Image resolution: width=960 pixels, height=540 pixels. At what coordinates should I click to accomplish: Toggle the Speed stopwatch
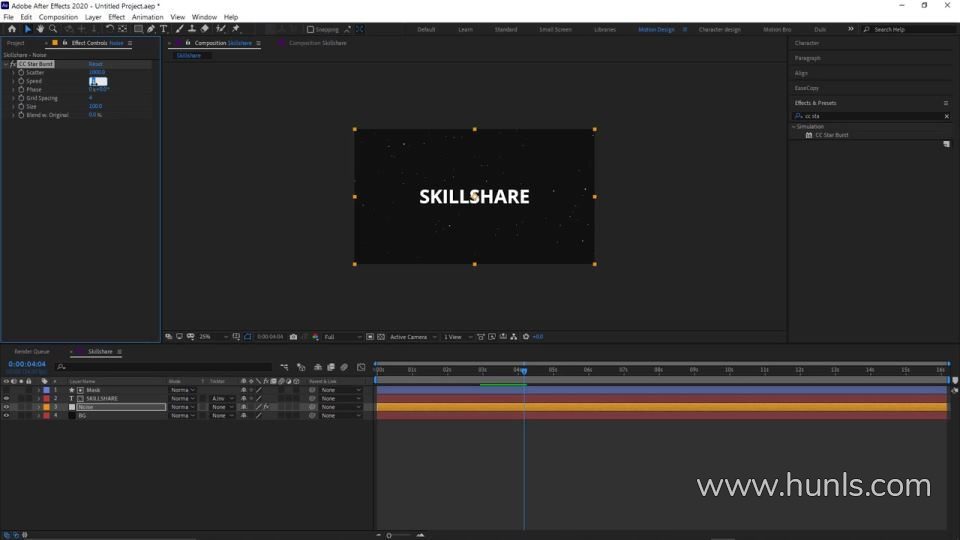21,81
